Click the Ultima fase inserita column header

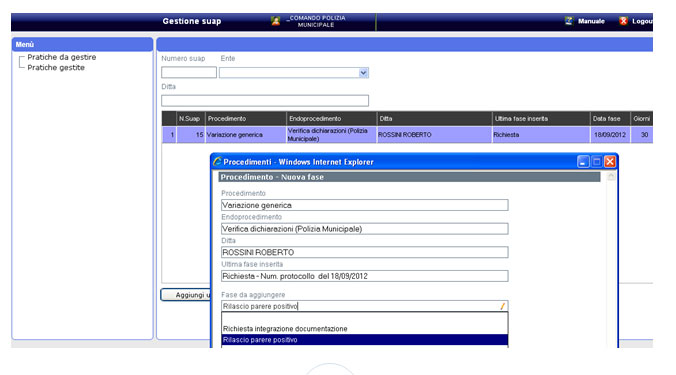coord(541,119)
